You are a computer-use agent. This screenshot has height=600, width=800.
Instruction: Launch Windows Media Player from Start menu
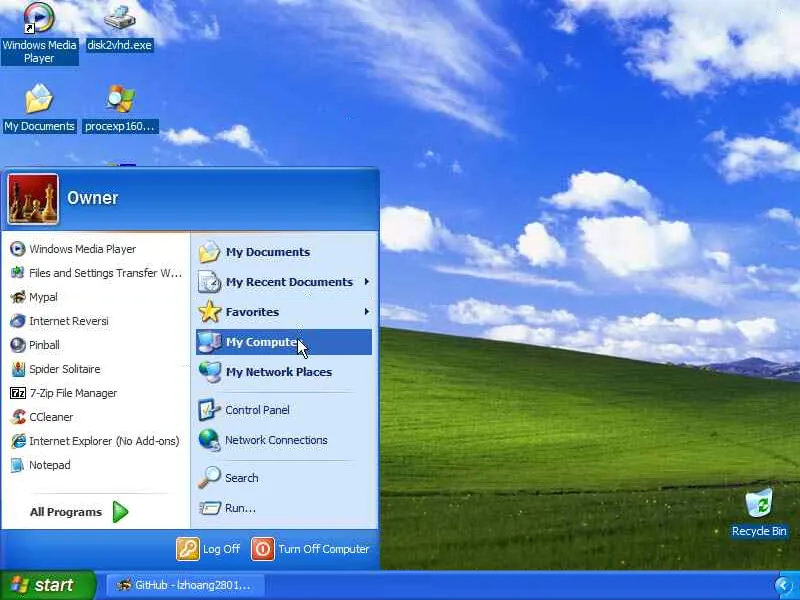click(x=95, y=249)
